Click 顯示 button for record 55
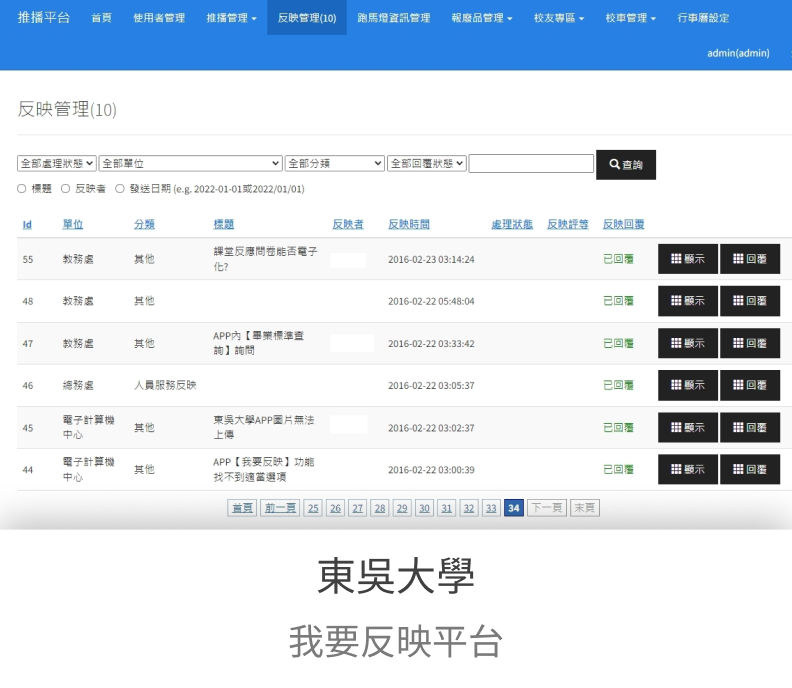This screenshot has height=688, width=792. [x=688, y=259]
